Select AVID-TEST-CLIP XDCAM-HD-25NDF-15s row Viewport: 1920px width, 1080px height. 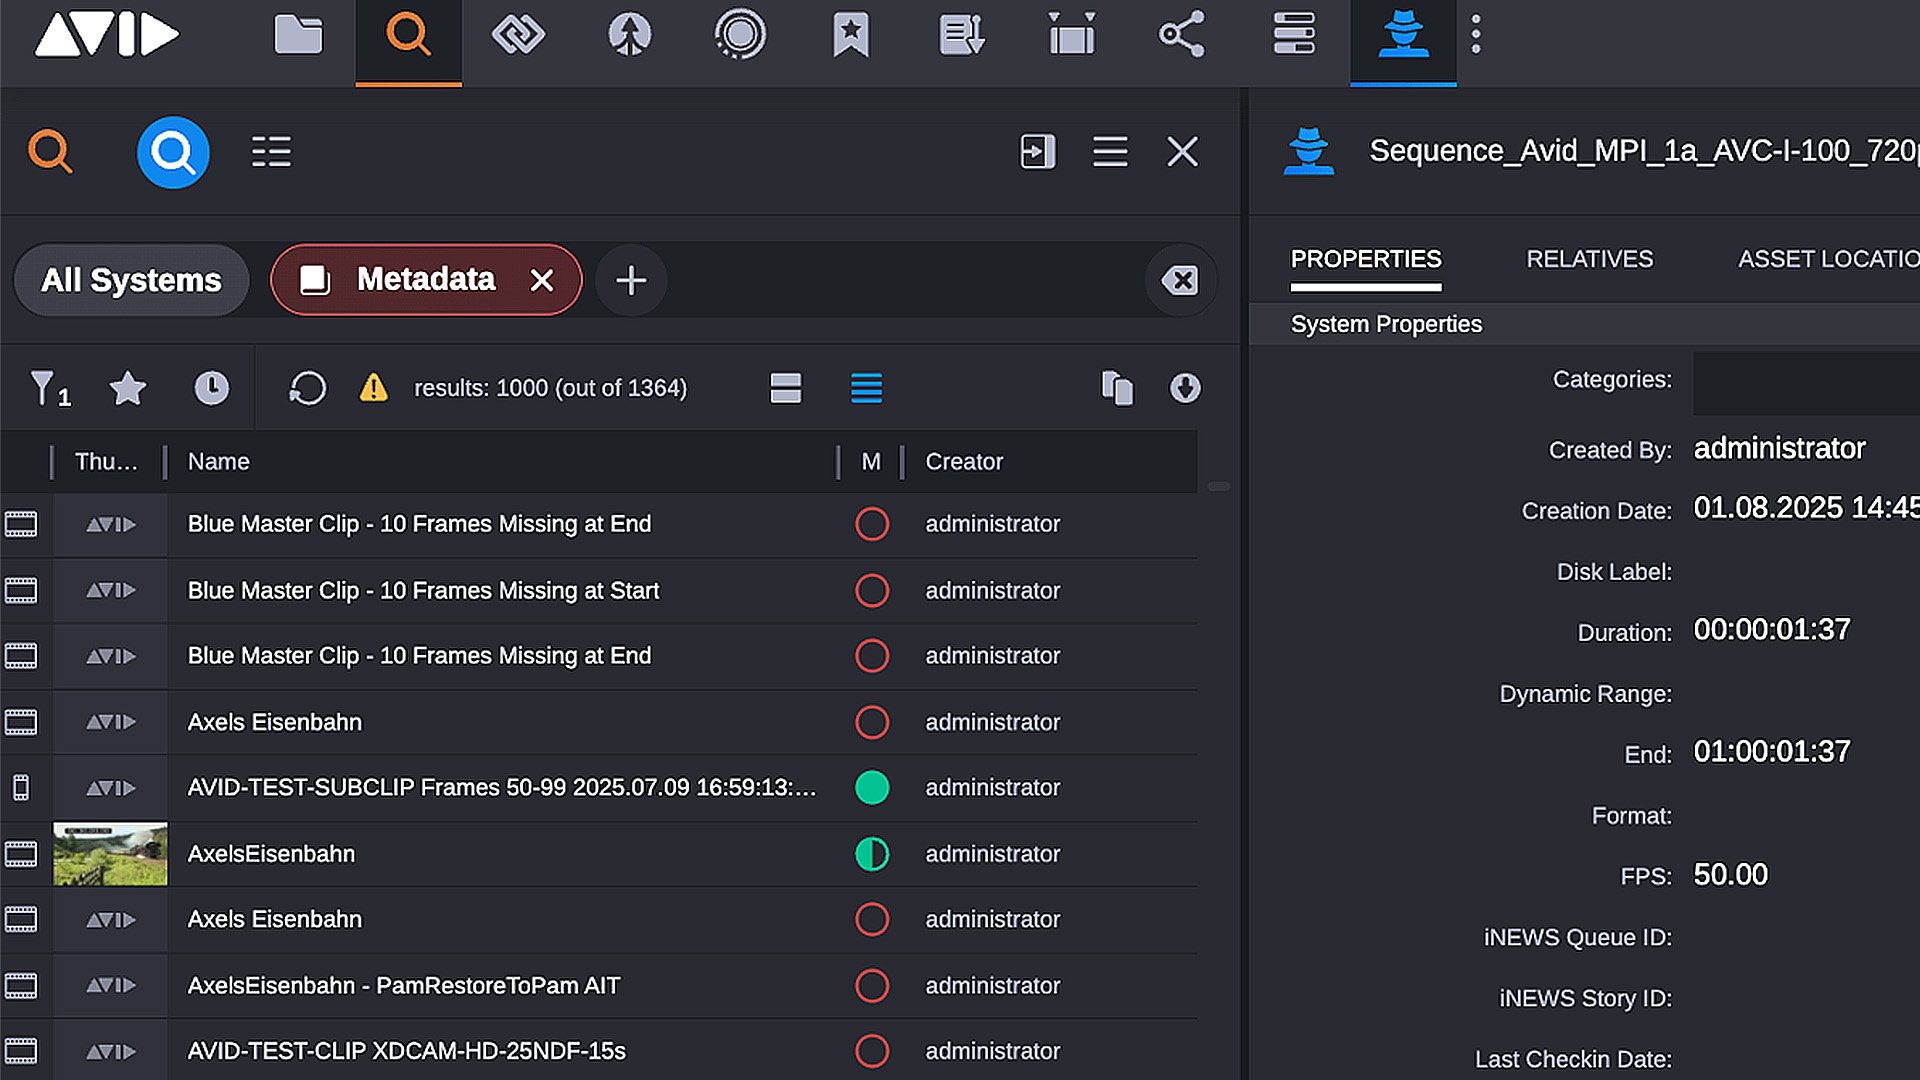(598, 1051)
